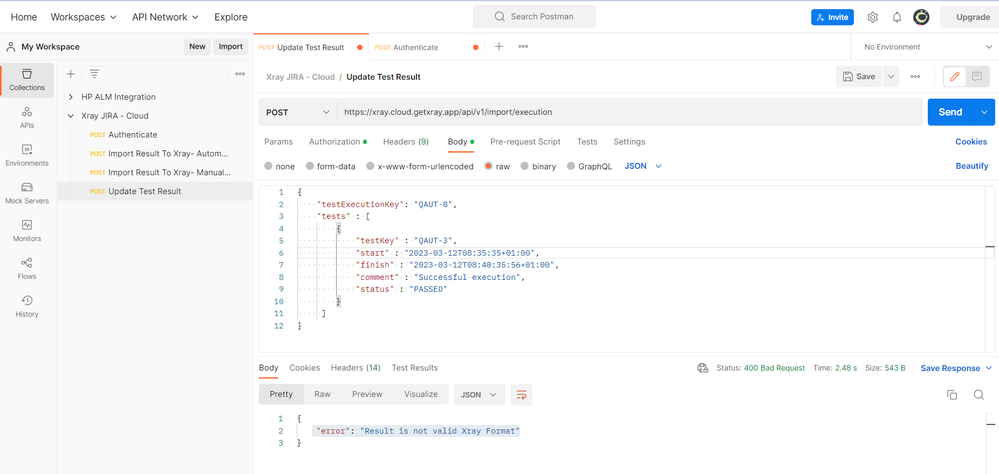Create new collection with plus icon
The image size is (999, 474).
click(x=71, y=74)
